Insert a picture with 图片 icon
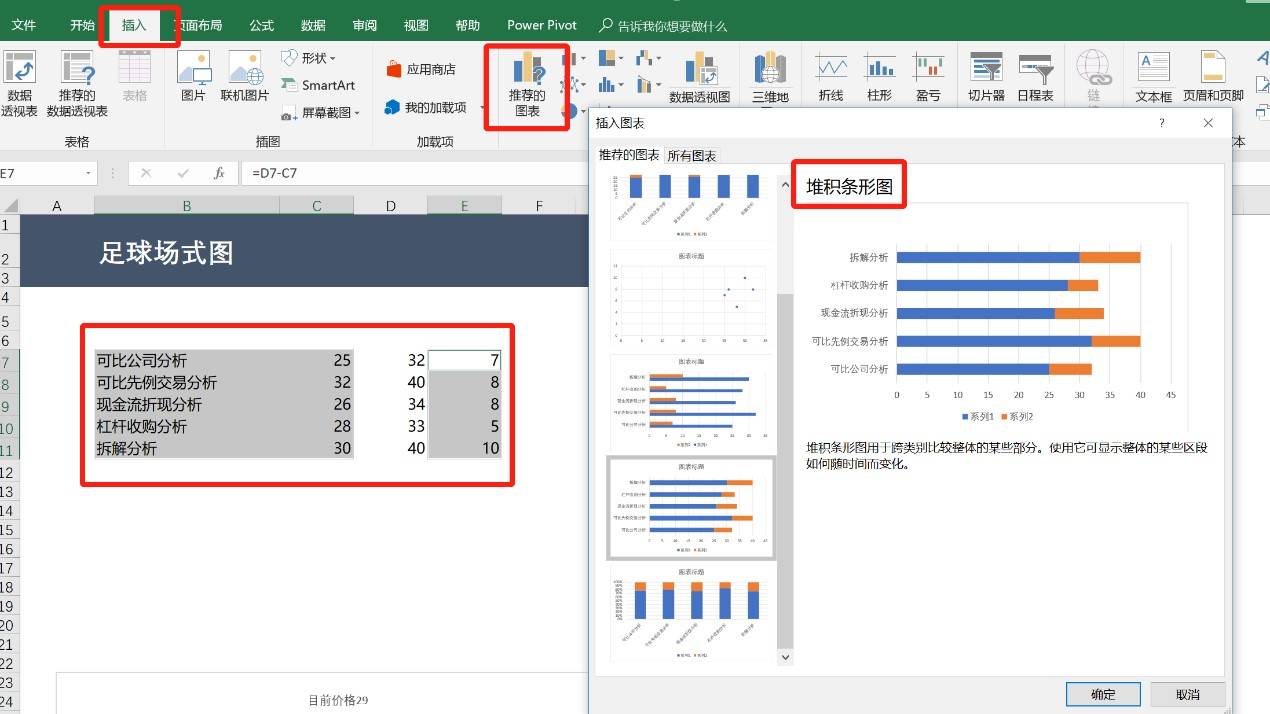Image resolution: width=1270 pixels, height=714 pixels. [193, 77]
